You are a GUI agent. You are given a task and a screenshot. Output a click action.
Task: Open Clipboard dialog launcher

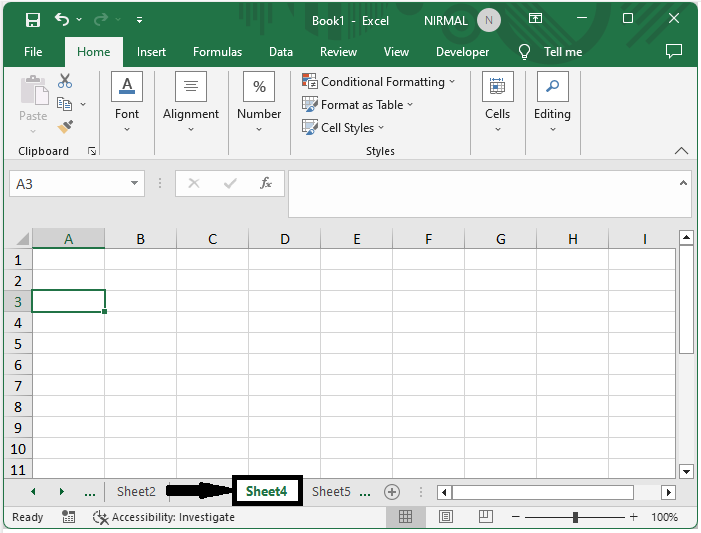[92, 151]
